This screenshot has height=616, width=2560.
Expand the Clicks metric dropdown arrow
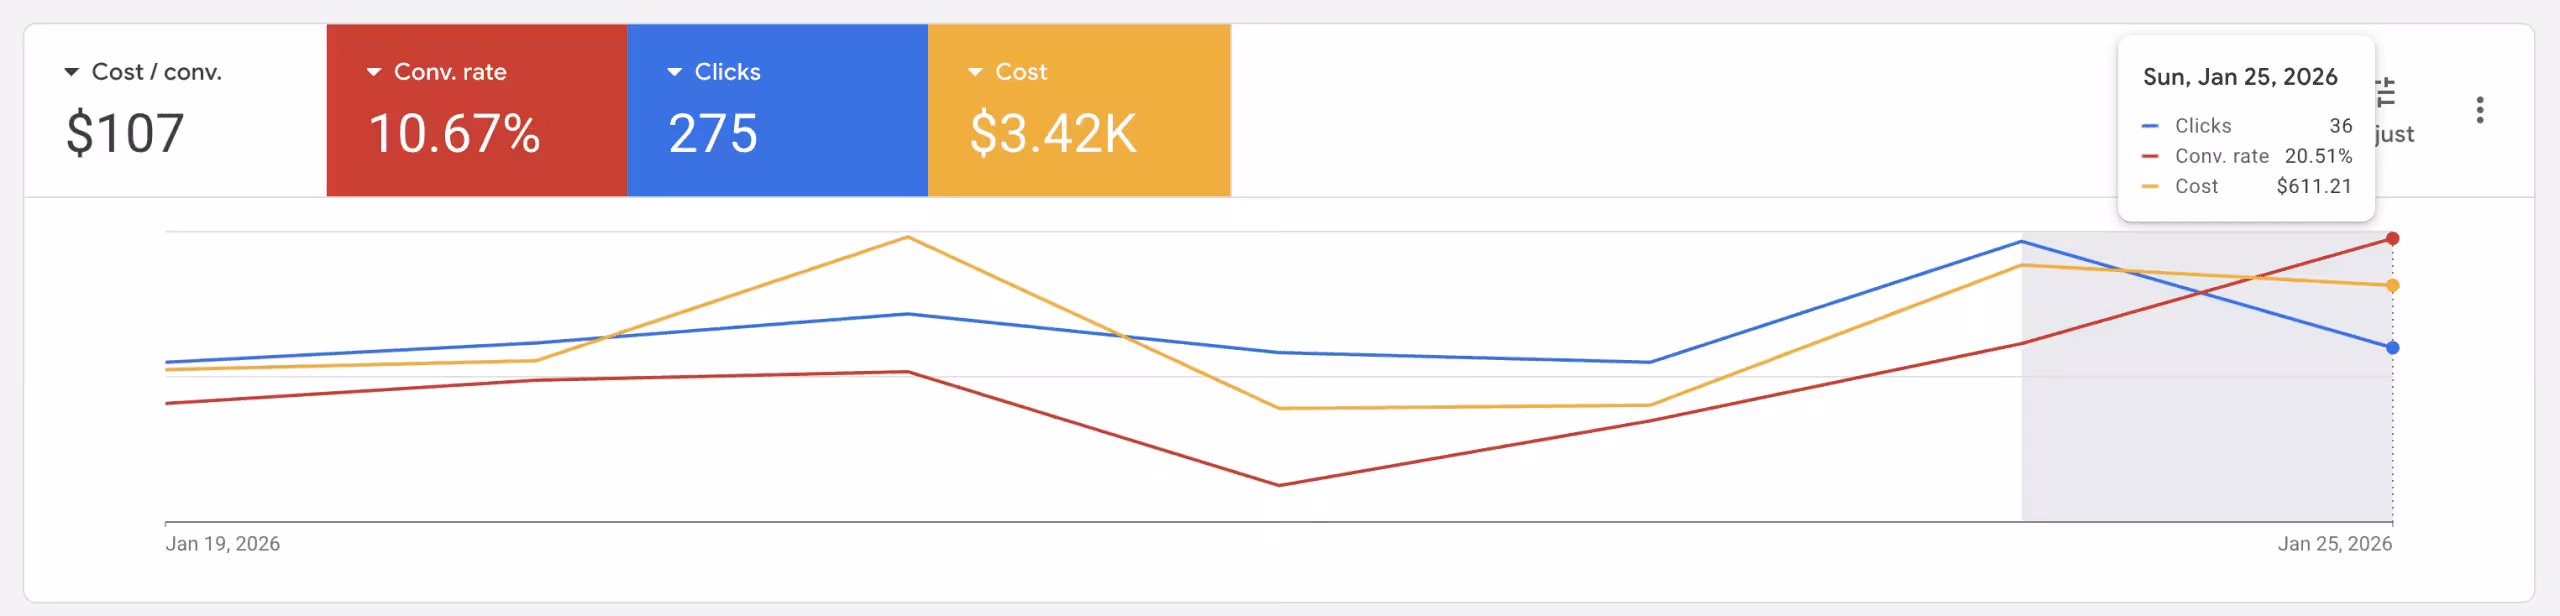click(x=675, y=72)
